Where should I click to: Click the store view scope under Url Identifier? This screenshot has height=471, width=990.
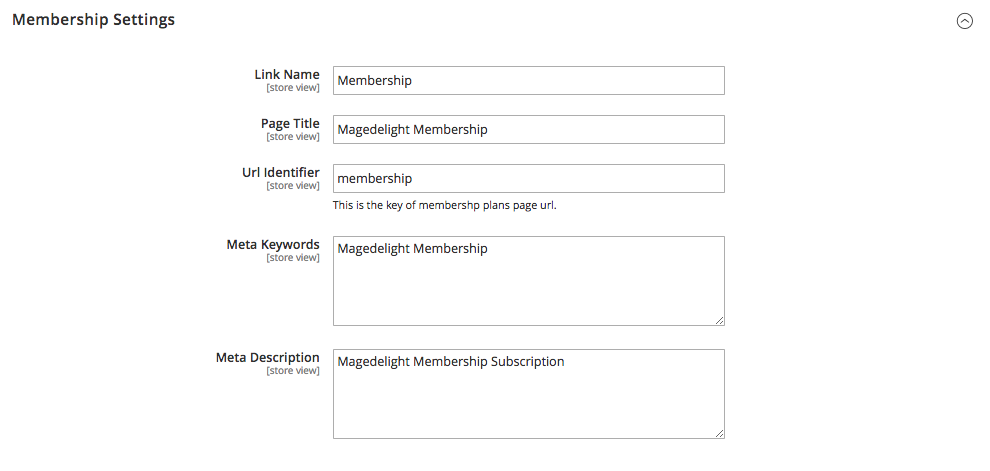point(293,186)
